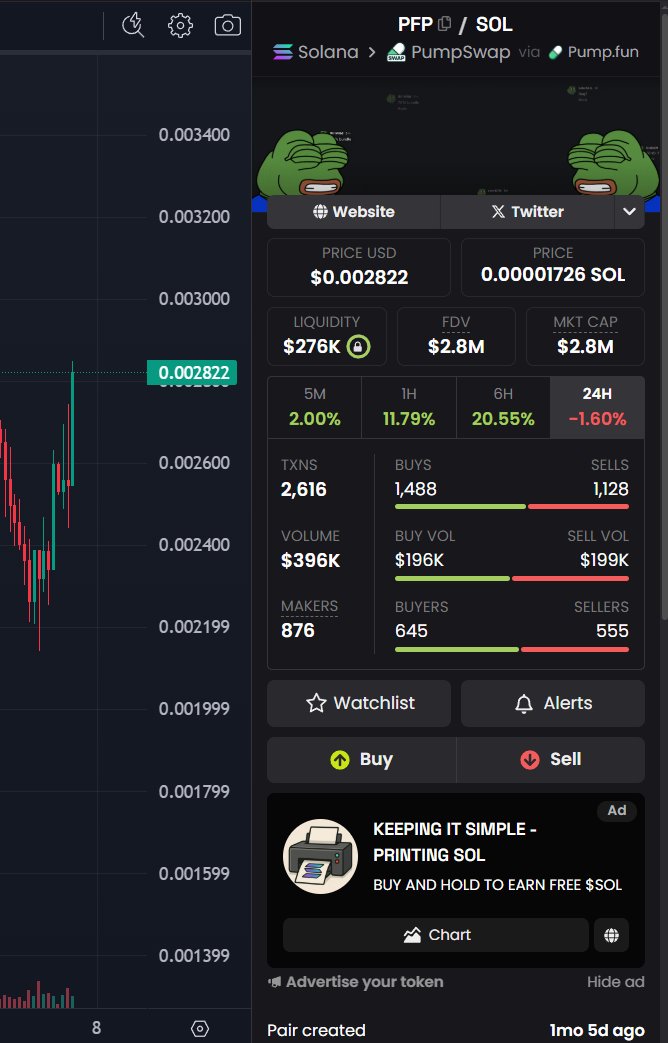This screenshot has height=1043, width=668.
Task: Click the LIQUIDITY $276K value
Action: click(x=312, y=347)
